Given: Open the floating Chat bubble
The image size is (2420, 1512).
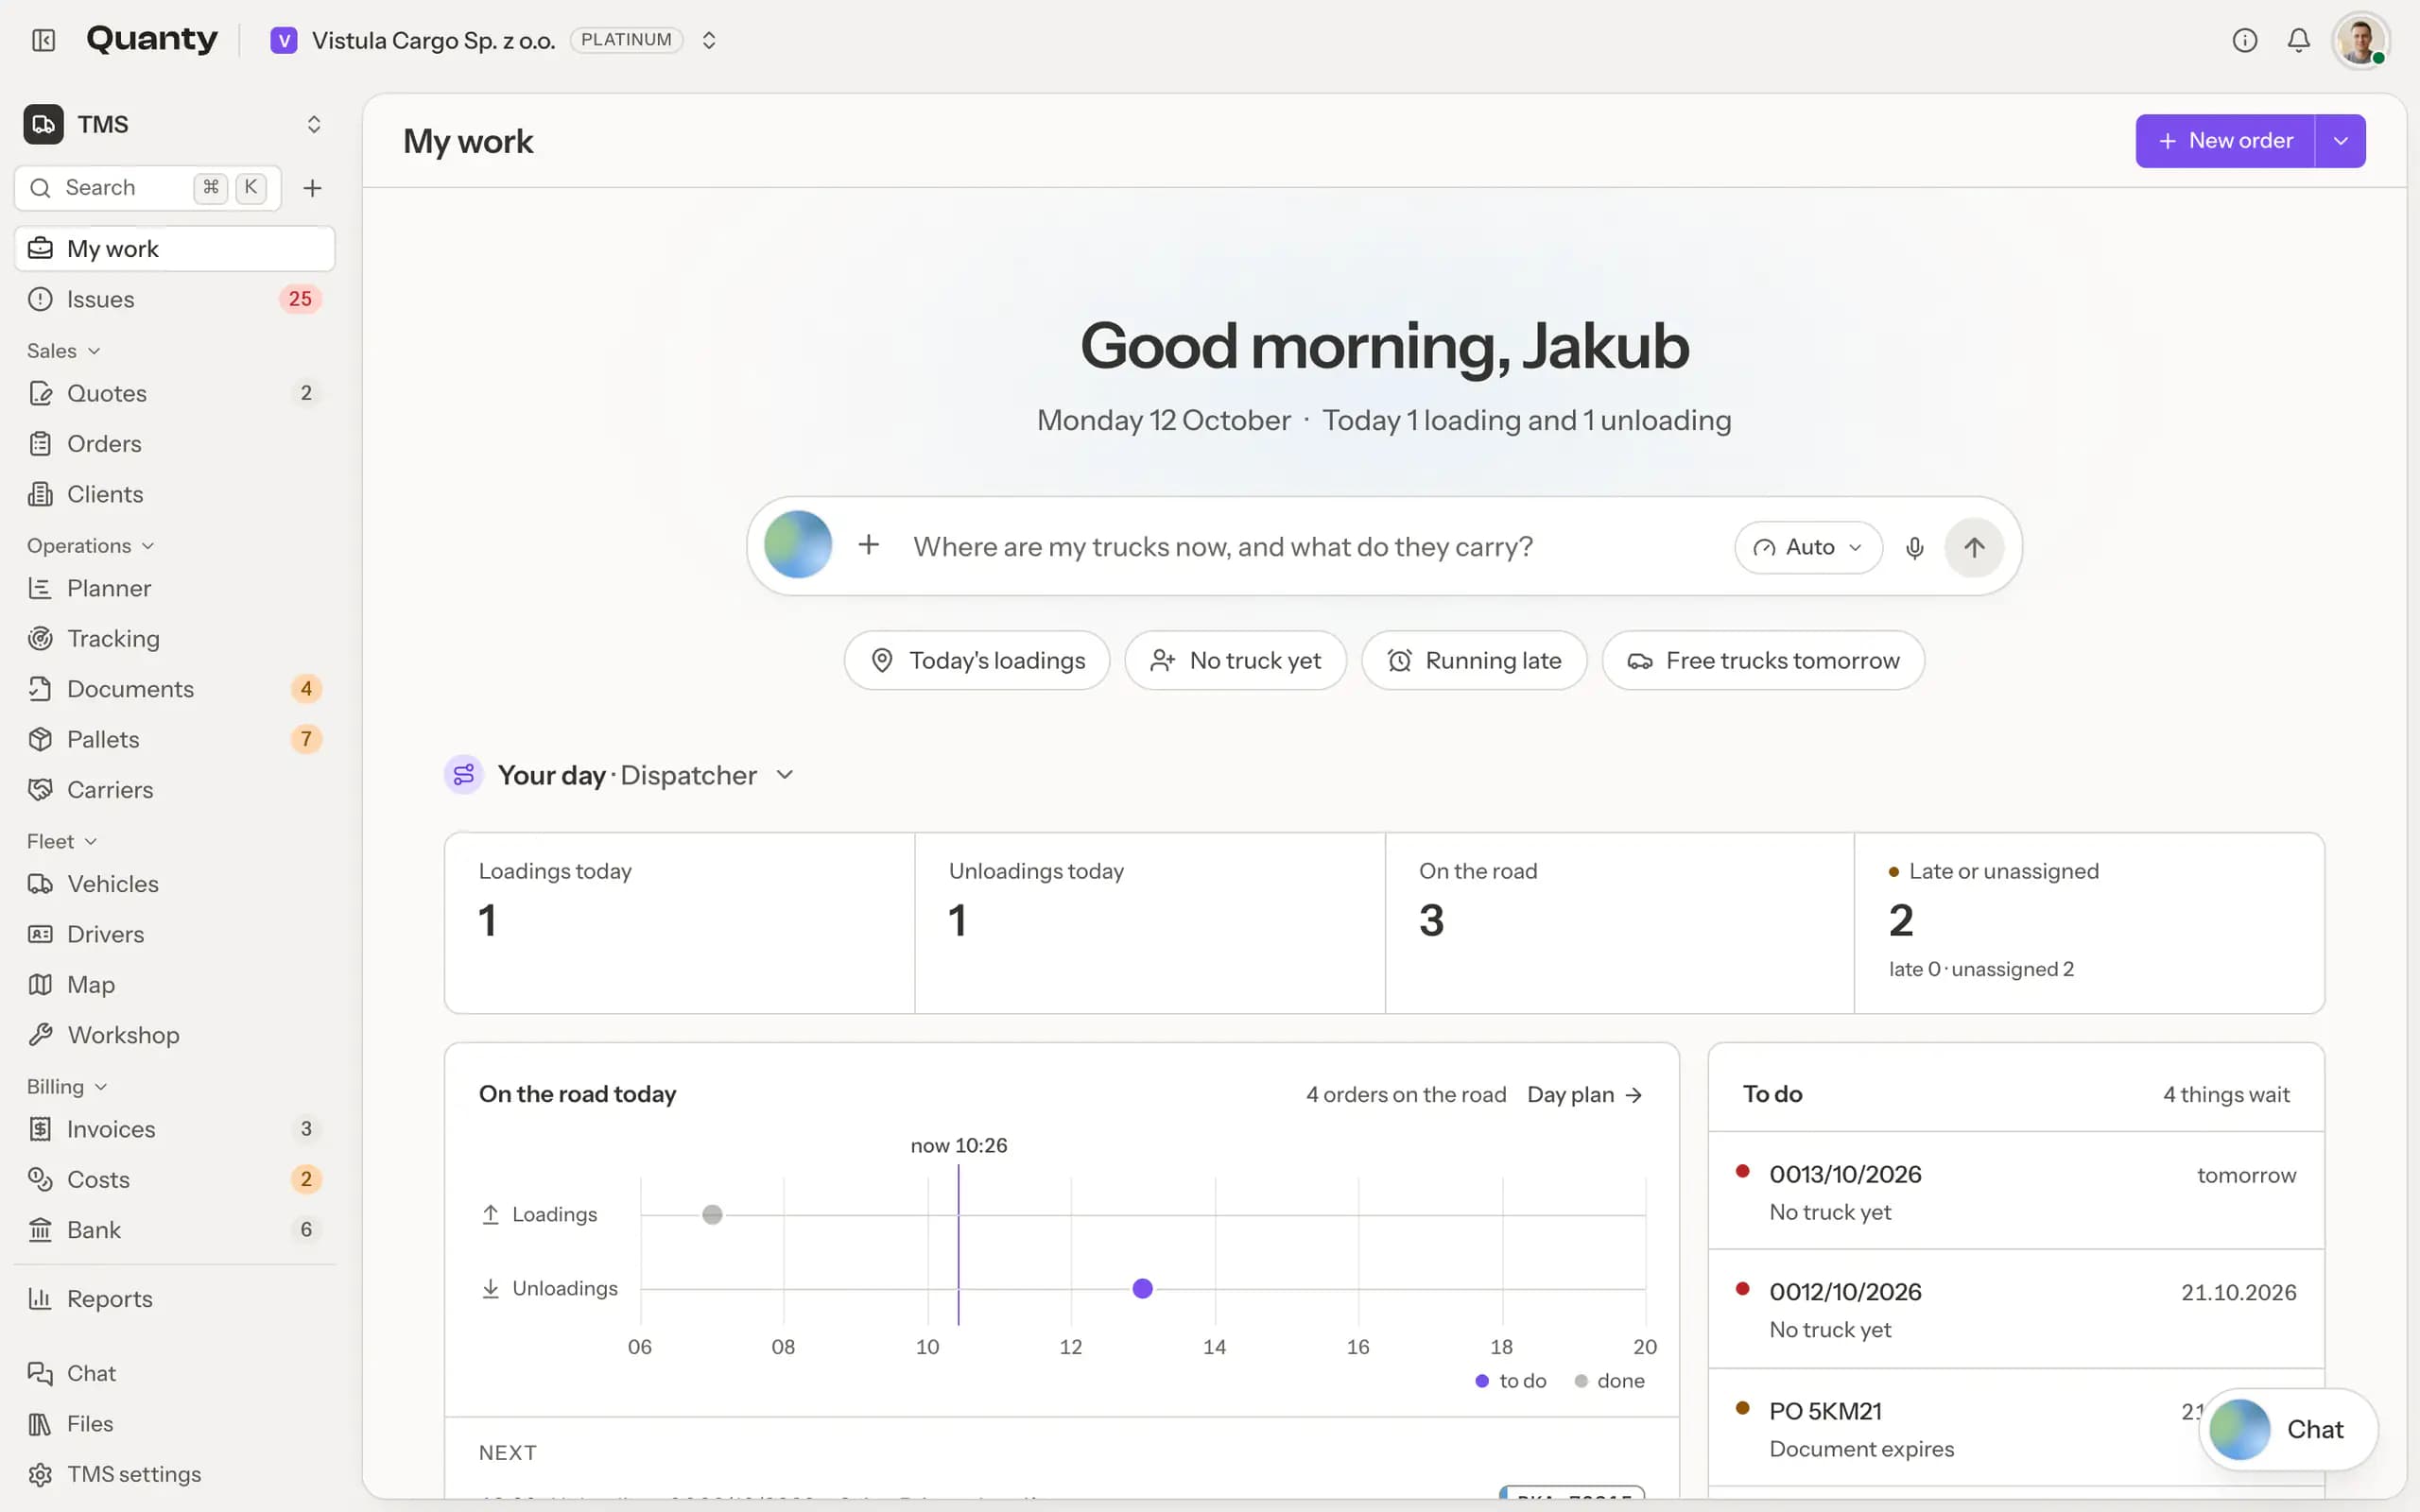Looking at the screenshot, I should 2288,1429.
